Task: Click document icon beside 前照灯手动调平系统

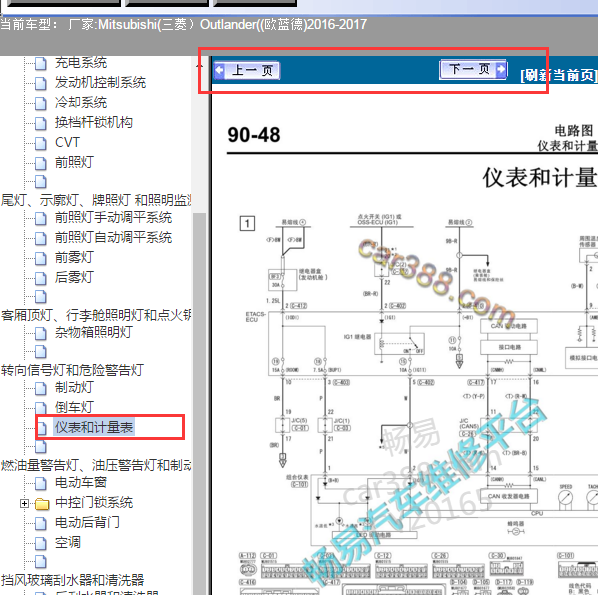Action: tap(41, 219)
